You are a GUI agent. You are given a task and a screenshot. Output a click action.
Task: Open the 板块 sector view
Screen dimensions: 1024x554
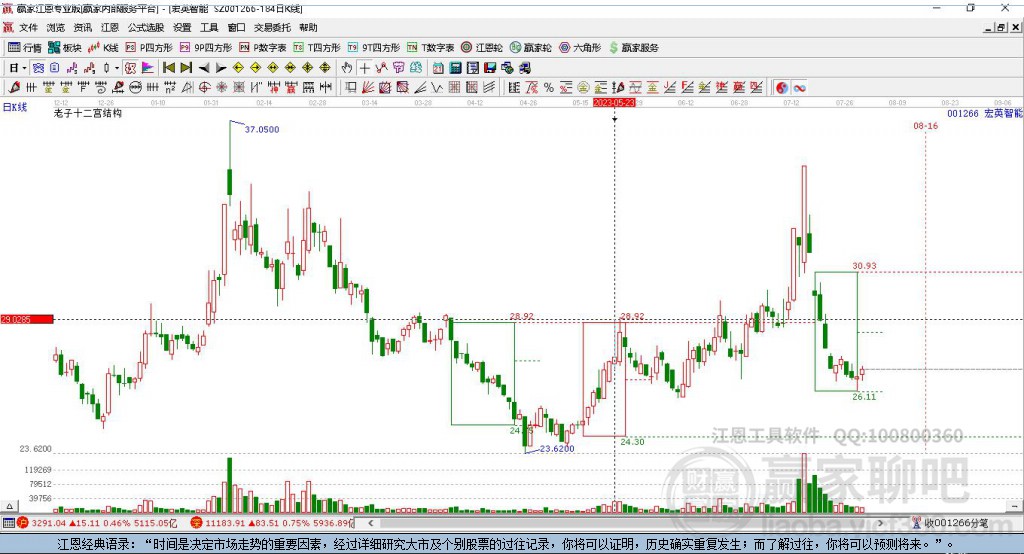coord(65,48)
